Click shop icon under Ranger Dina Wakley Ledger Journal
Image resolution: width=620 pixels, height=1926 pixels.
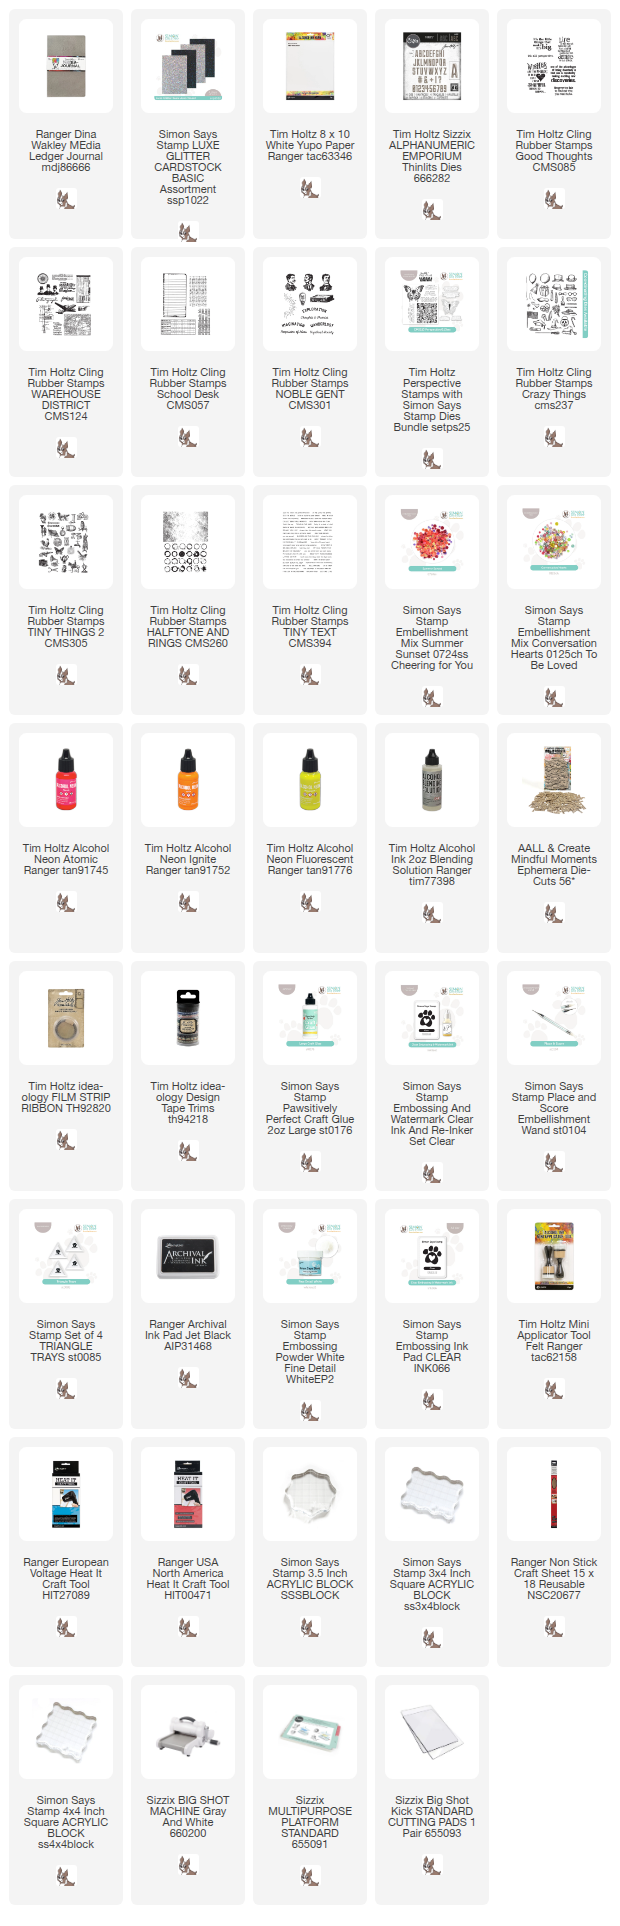(66, 199)
